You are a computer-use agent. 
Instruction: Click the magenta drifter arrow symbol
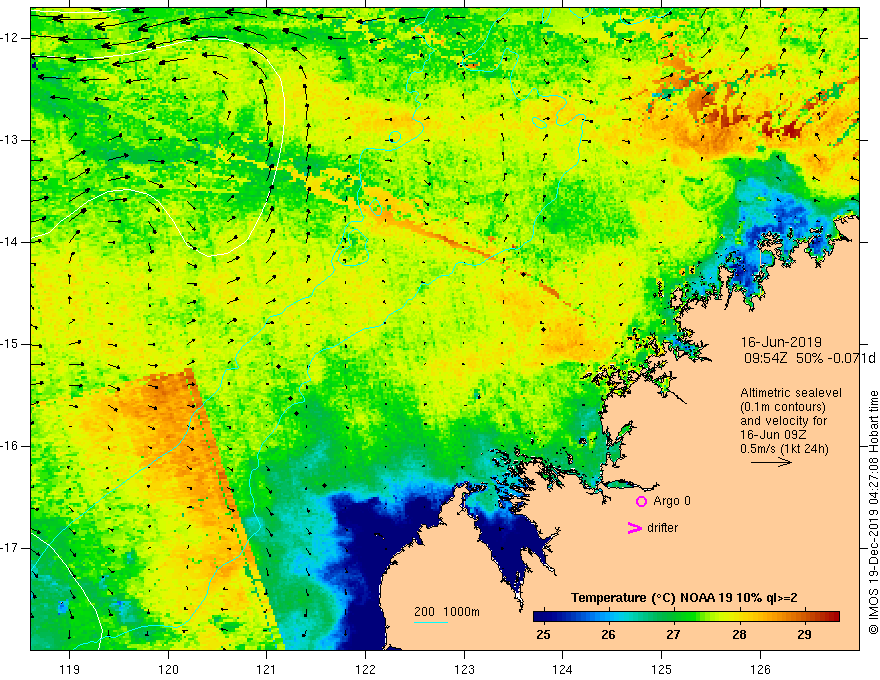click(634, 528)
